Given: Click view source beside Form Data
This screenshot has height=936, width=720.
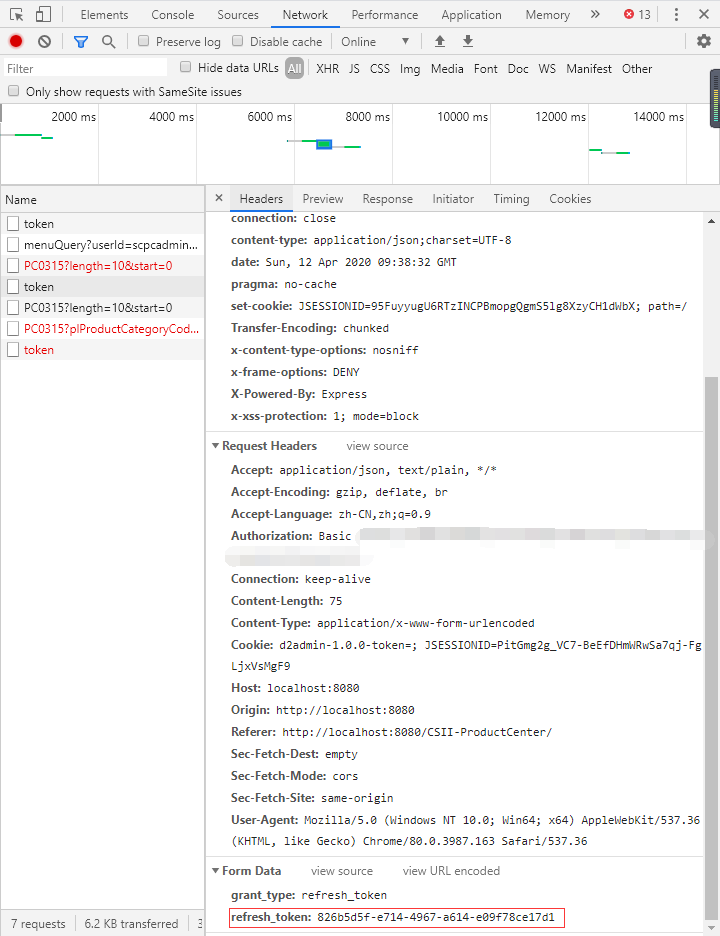Looking at the screenshot, I should click(x=341, y=871).
